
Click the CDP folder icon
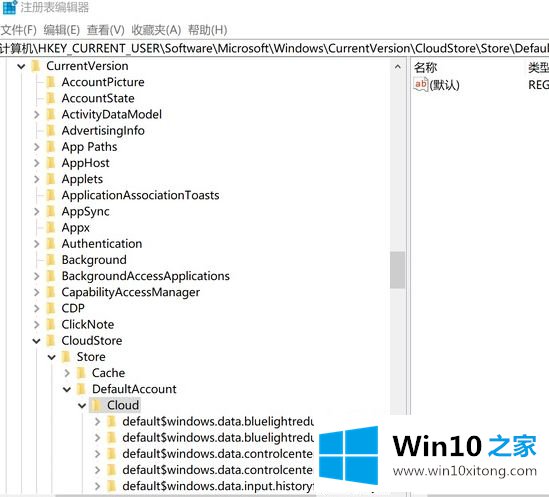point(51,308)
